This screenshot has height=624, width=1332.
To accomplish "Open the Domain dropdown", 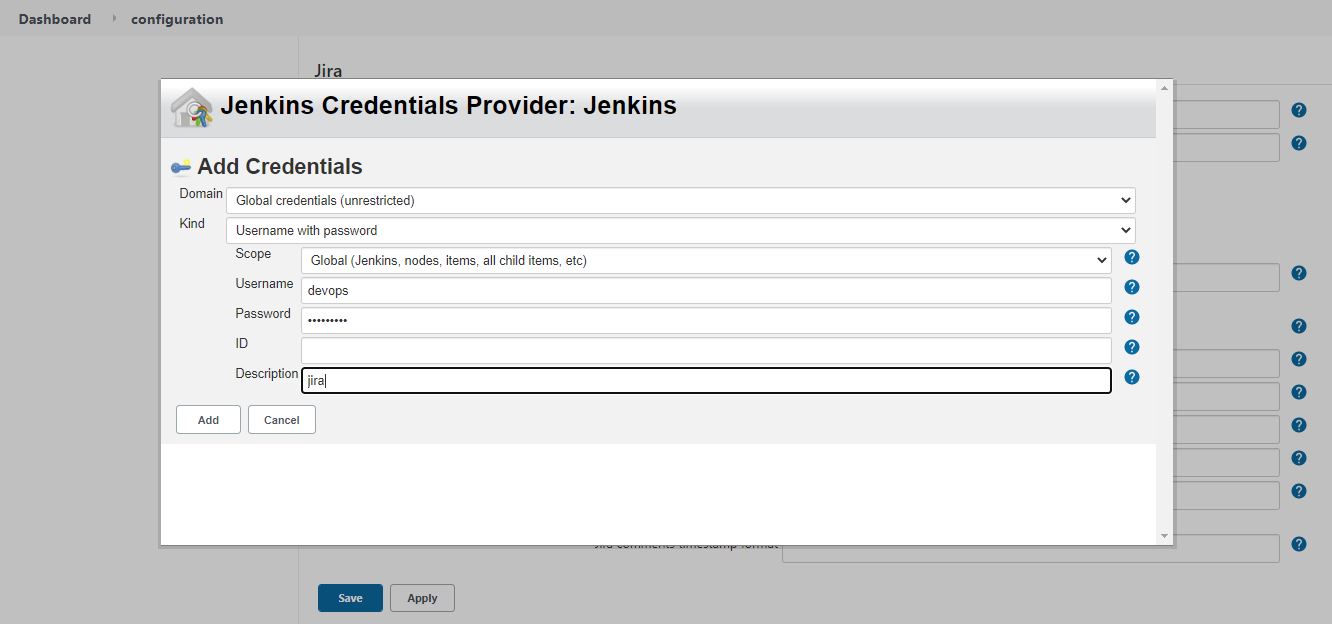I will [681, 200].
